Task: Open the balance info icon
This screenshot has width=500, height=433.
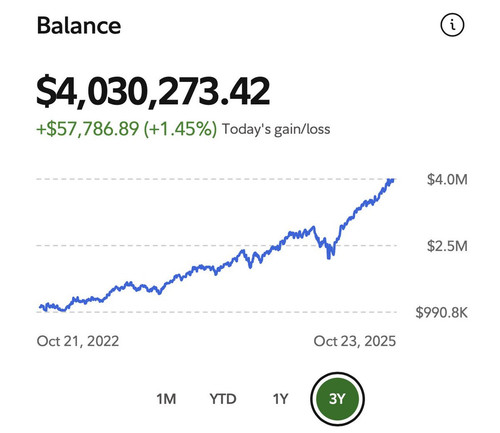Action: click(452, 25)
